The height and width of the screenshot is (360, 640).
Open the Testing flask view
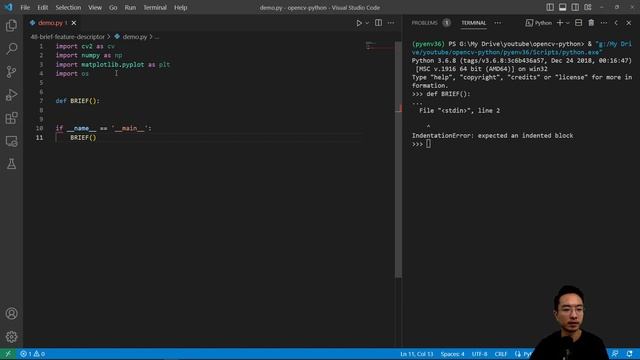pyautogui.click(x=11, y=164)
